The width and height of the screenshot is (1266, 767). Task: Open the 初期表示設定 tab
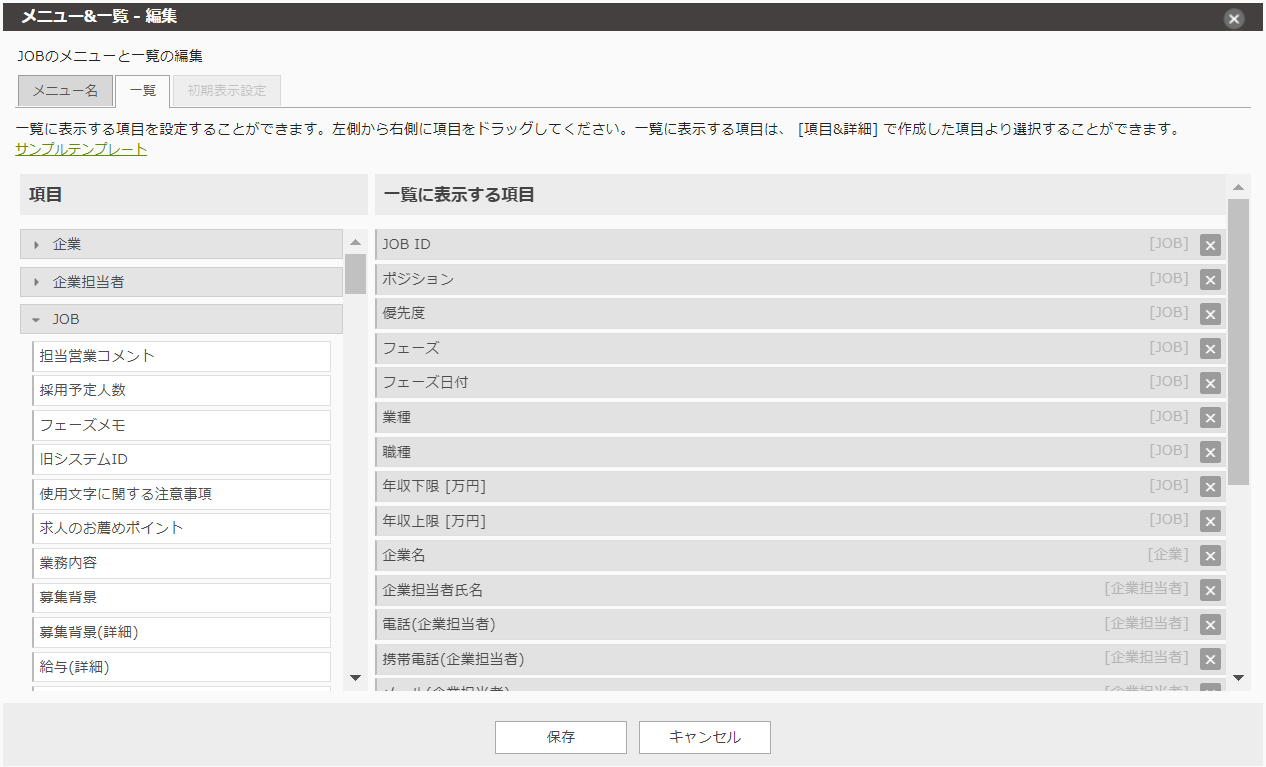pos(227,90)
